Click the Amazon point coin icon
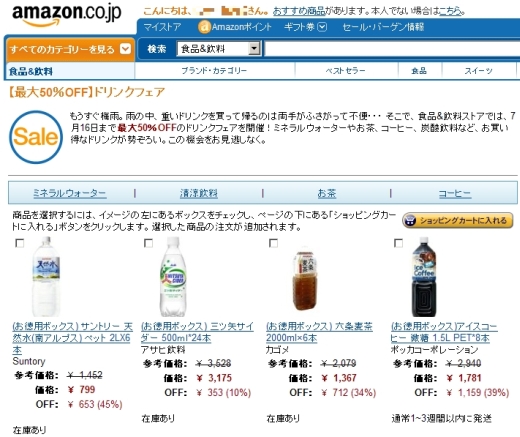This screenshot has height=437, width=520. tap(204, 27)
